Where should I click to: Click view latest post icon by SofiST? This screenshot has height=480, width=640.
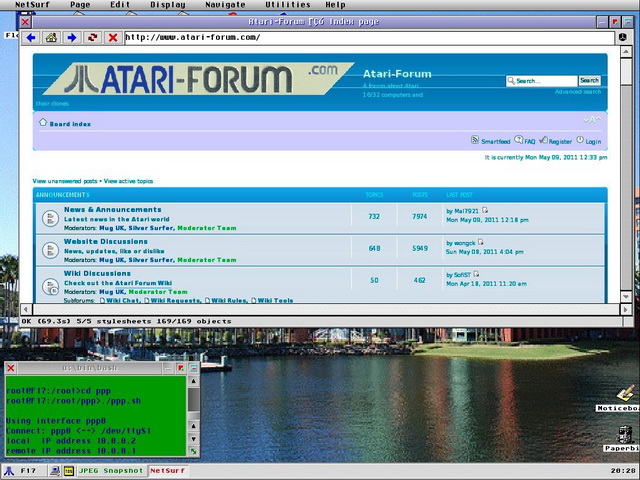click(x=476, y=274)
